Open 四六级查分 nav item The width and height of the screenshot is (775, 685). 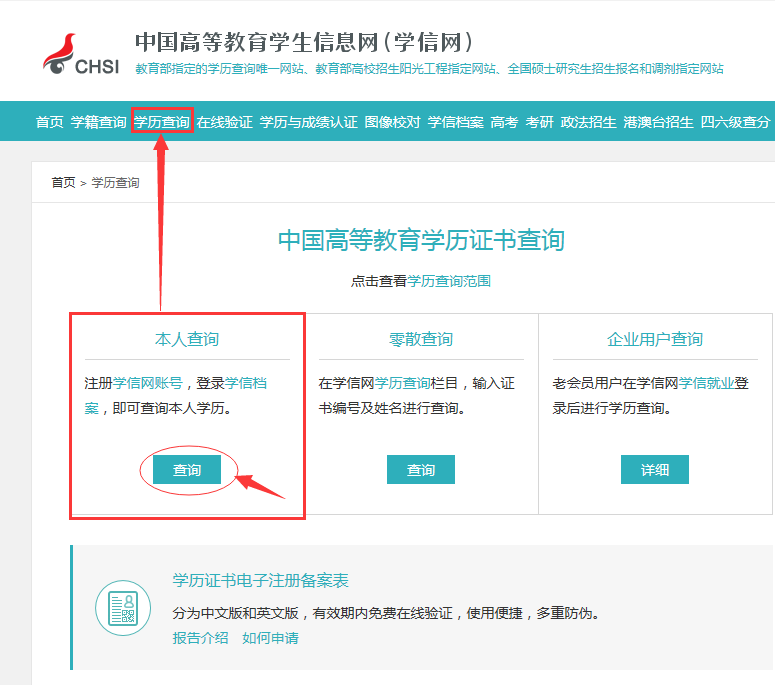[x=735, y=122]
